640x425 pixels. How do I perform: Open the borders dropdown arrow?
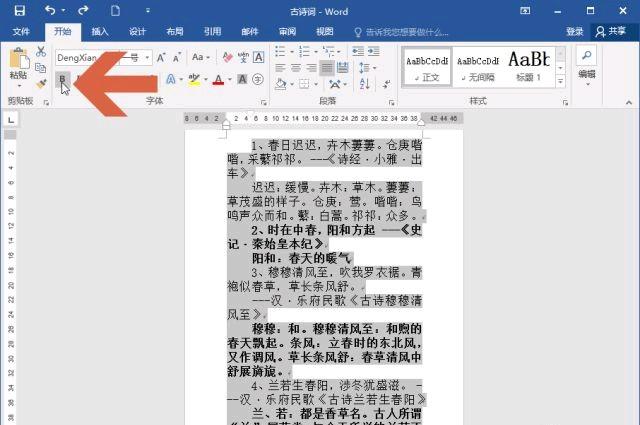click(316, 84)
